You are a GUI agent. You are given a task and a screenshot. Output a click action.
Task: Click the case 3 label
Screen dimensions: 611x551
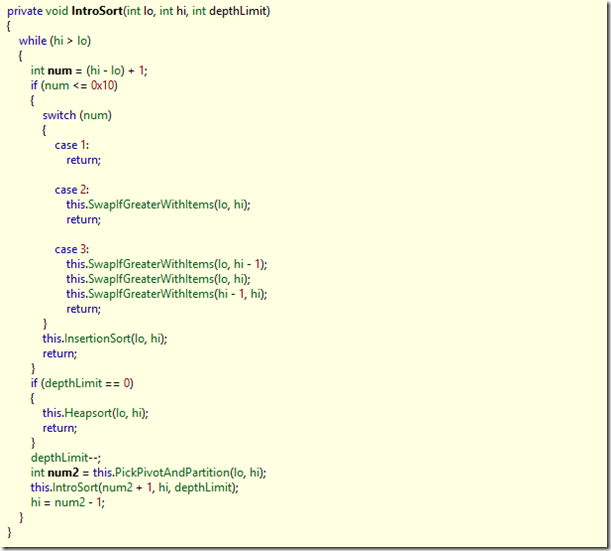pos(68,249)
